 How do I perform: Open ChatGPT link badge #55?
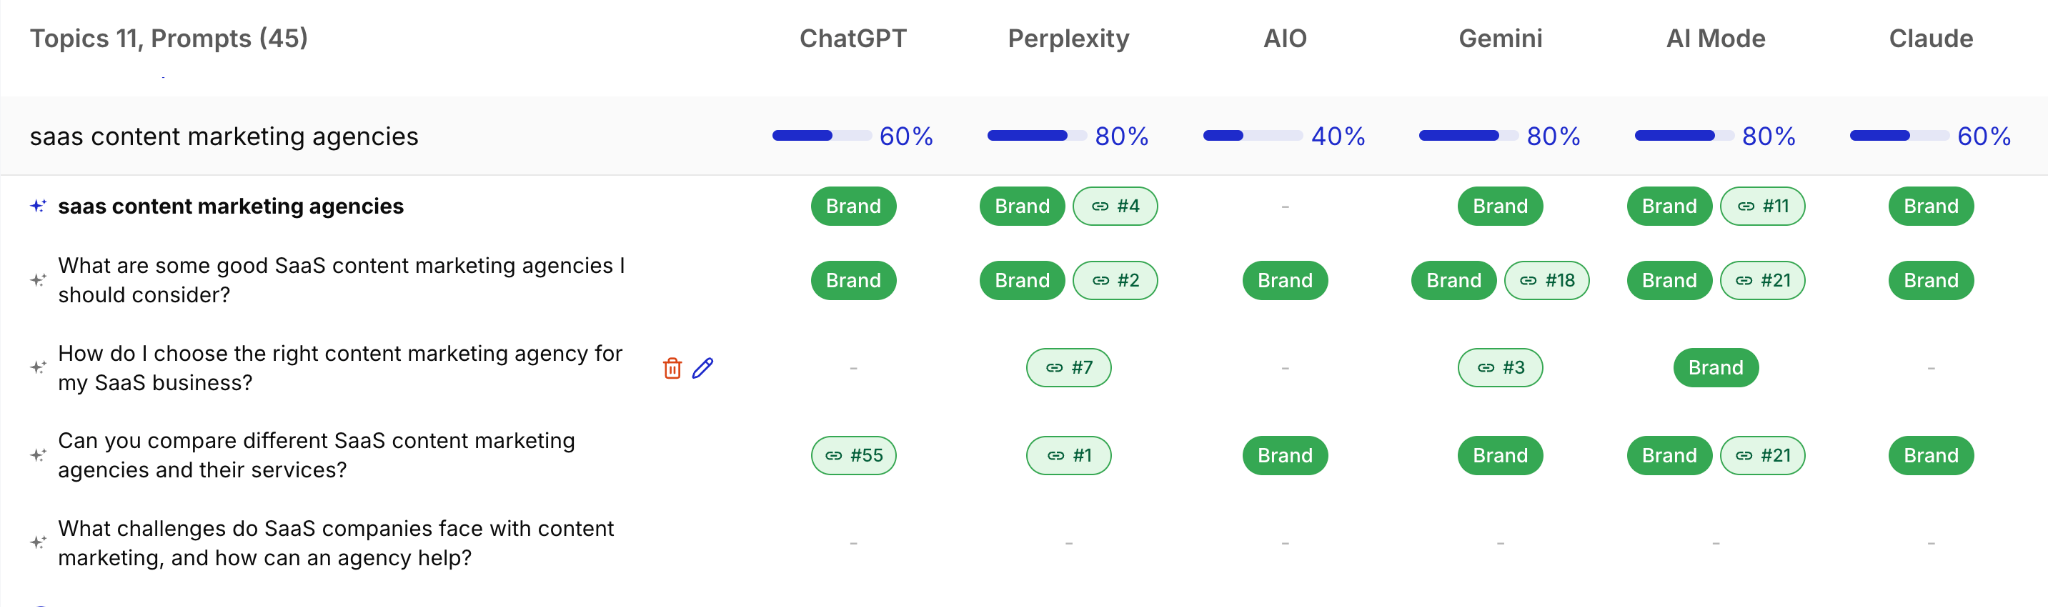(x=853, y=455)
